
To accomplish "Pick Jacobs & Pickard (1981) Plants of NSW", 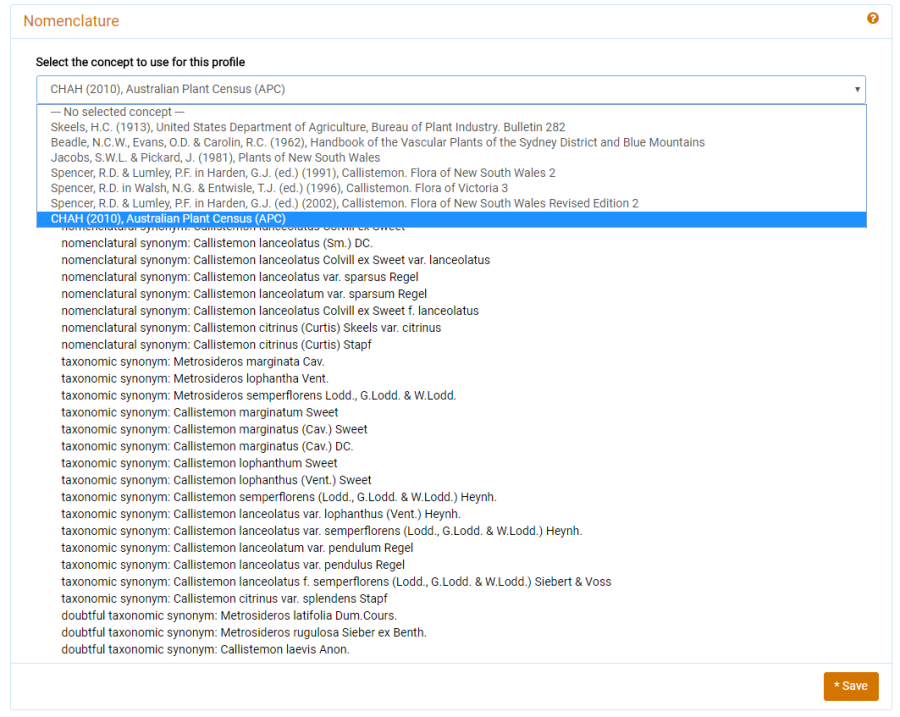I will point(215,158).
